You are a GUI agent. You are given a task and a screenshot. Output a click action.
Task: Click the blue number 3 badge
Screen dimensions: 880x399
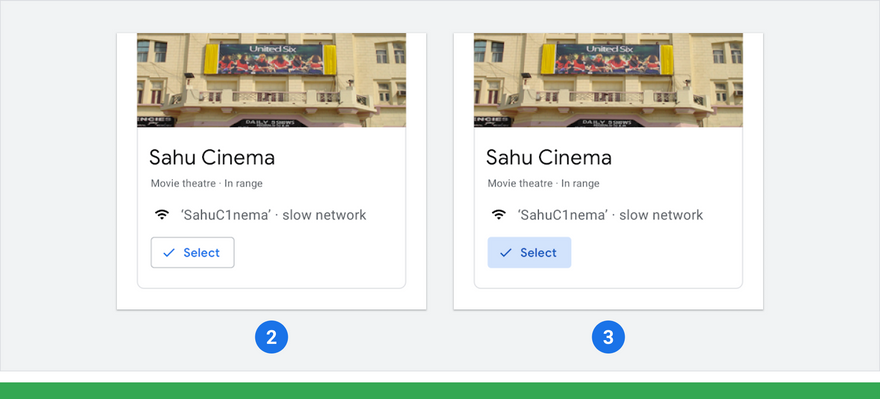(x=608, y=338)
